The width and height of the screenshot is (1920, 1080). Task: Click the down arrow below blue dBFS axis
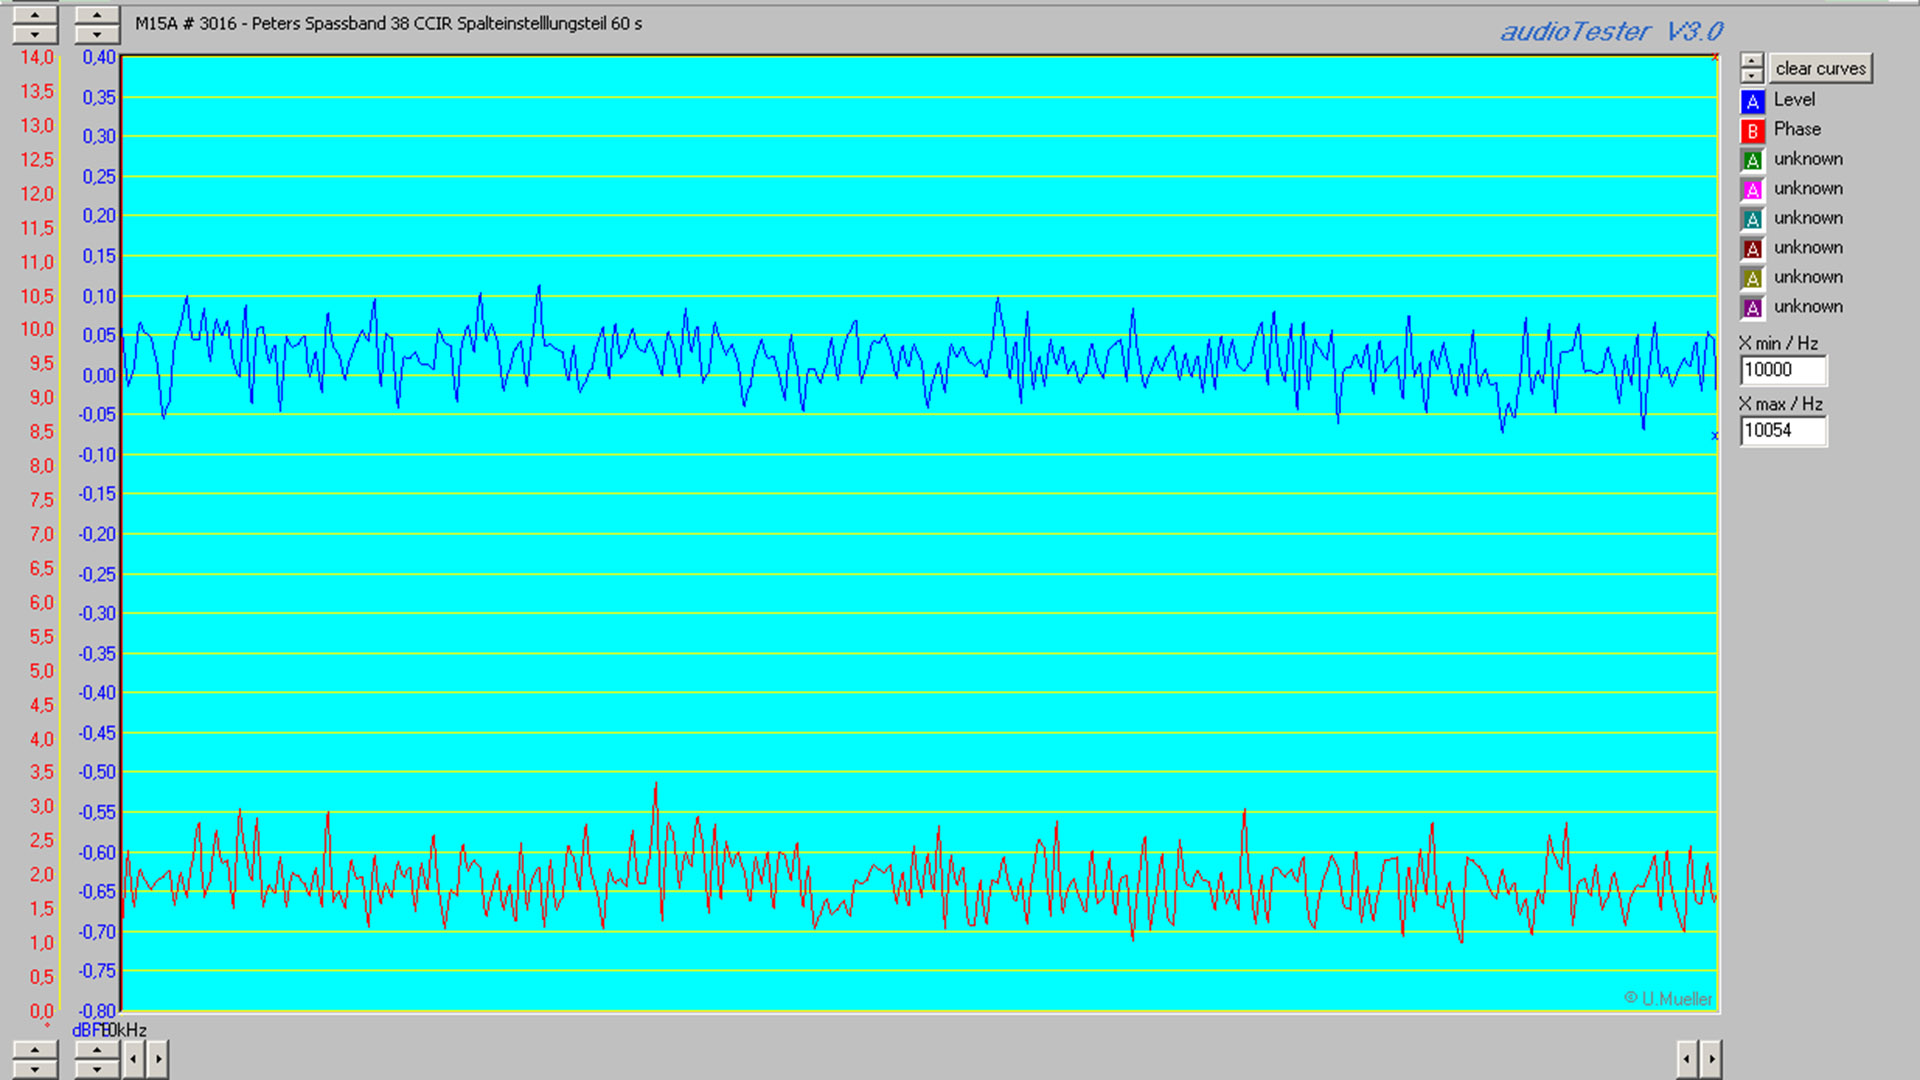click(x=96, y=1069)
